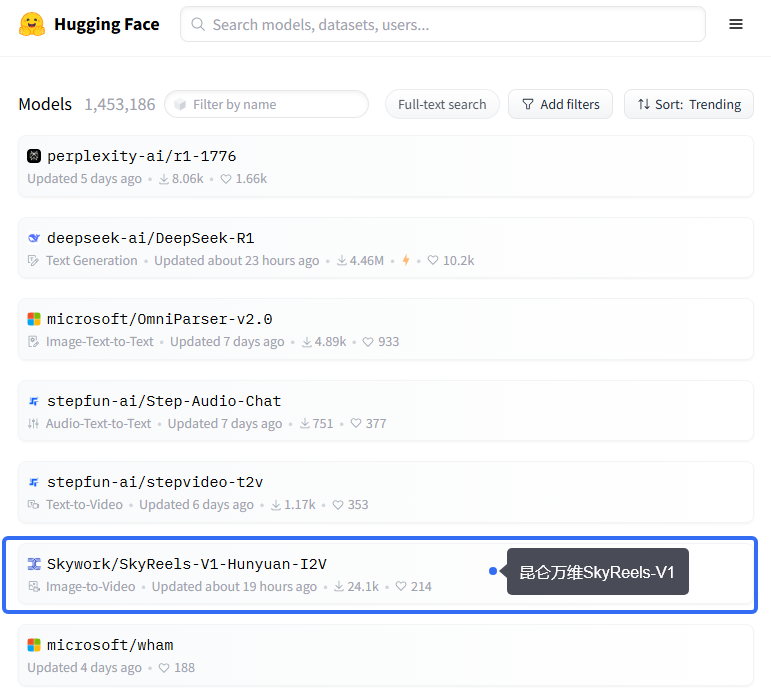The width and height of the screenshot is (771, 692).
Task: Open perplexity-ai/r1-1776 model link
Action: 142,156
